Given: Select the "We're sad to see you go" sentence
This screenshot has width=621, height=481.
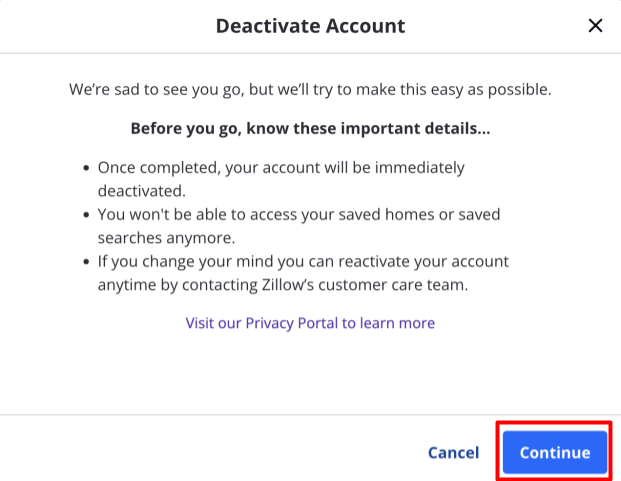Looking at the screenshot, I should (x=310, y=90).
